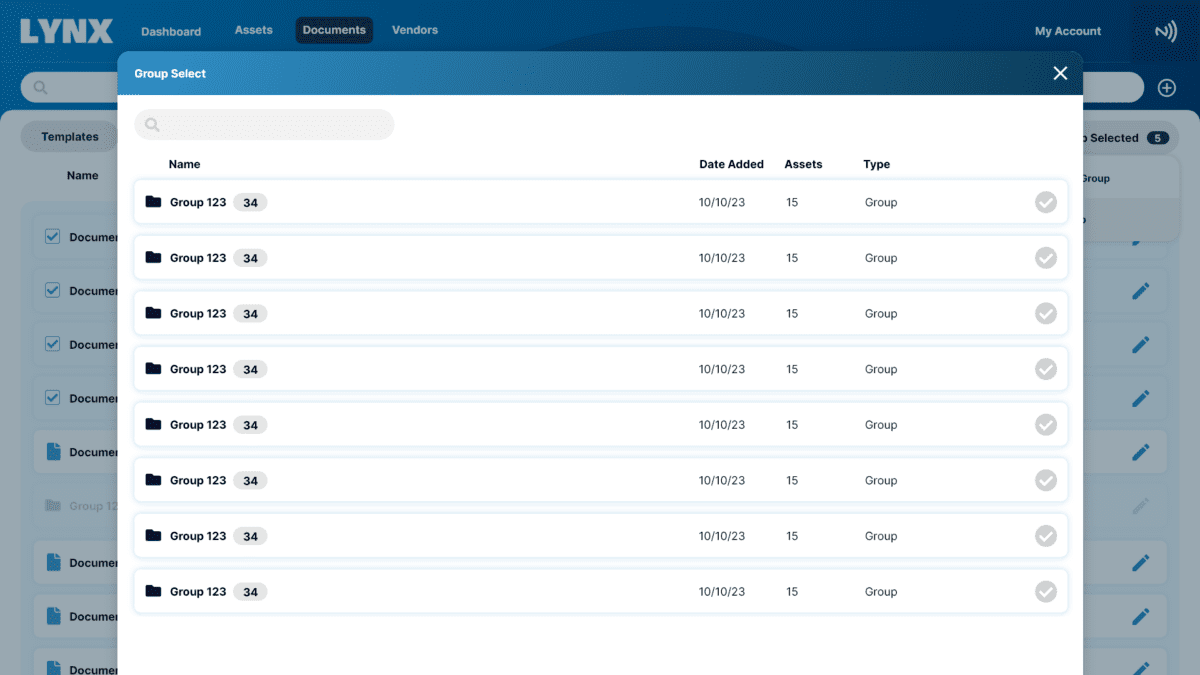The image size is (1200, 675).
Task: Toggle the check circle on the fourth group row
Action: (x=1045, y=369)
